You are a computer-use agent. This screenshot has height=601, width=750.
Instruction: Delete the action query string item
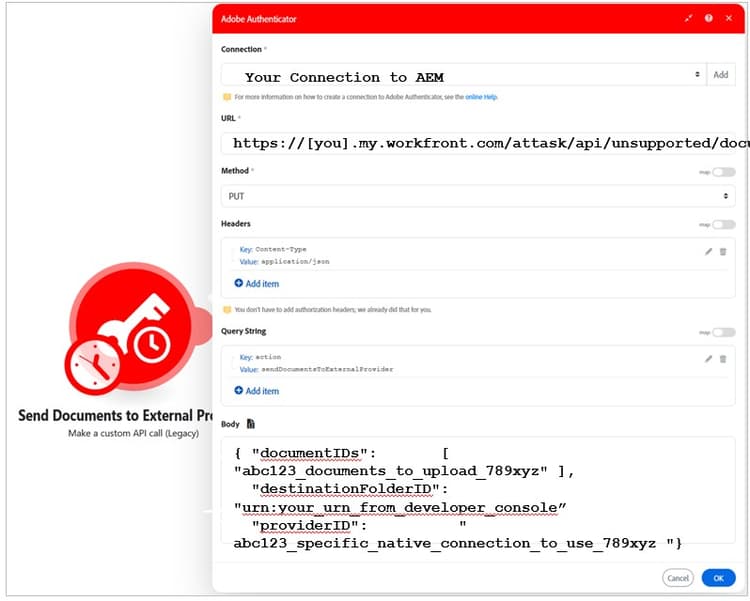click(723, 359)
